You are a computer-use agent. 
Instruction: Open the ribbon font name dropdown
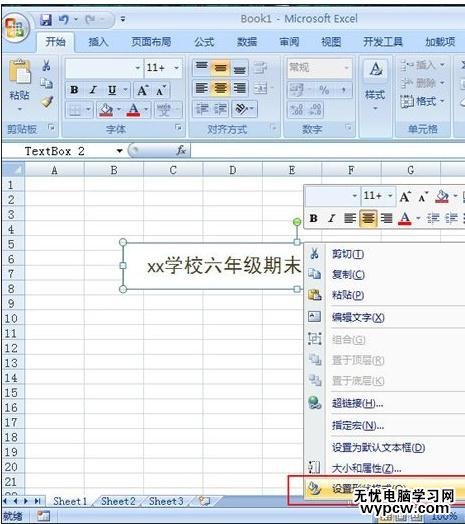pyautogui.click(x=137, y=68)
